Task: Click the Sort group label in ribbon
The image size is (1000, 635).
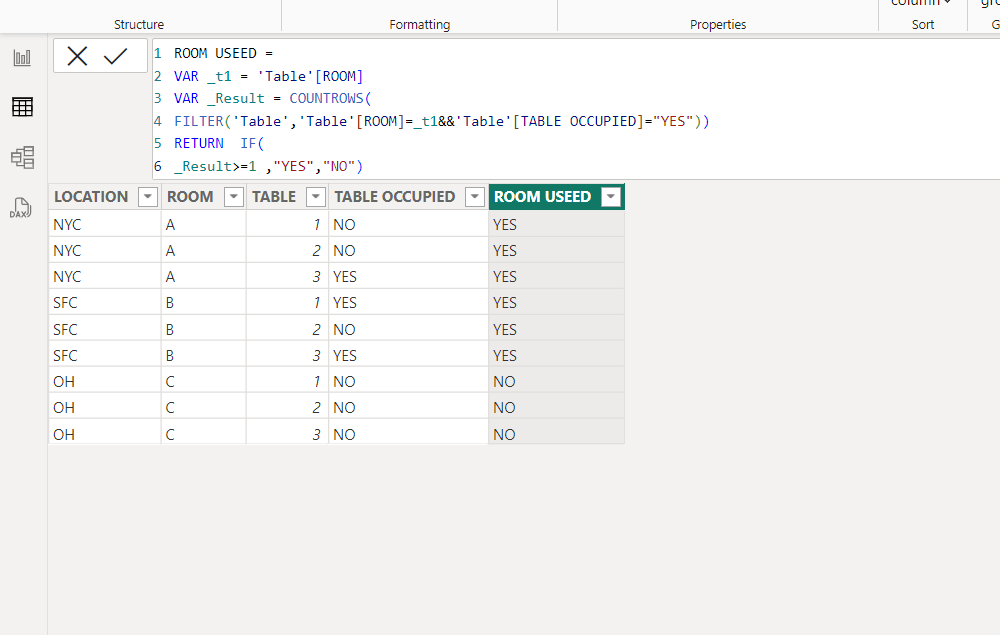Action: [923, 24]
